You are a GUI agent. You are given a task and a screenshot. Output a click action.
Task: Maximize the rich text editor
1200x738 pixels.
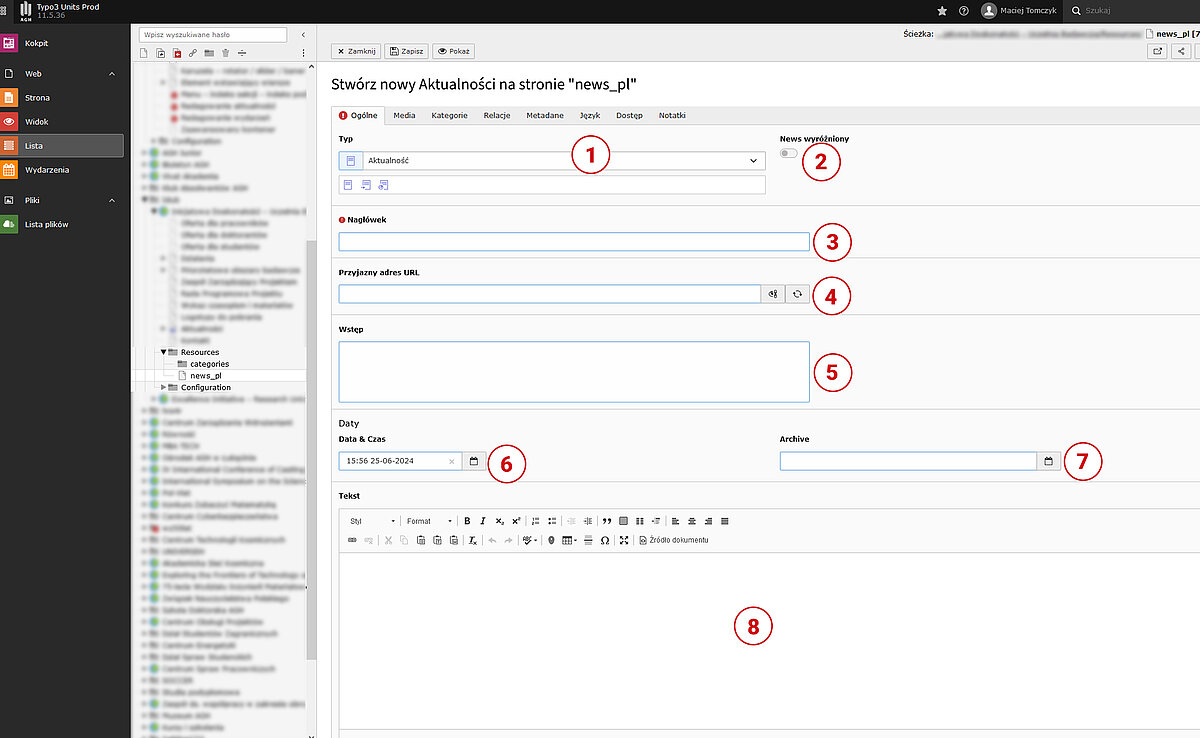point(624,540)
